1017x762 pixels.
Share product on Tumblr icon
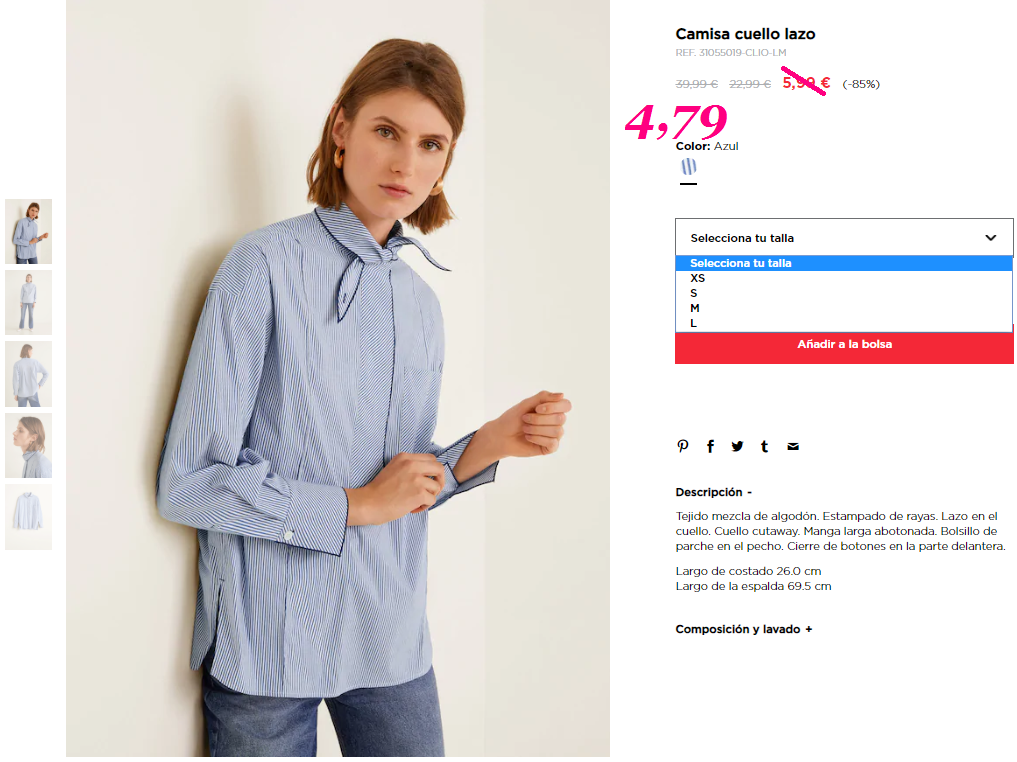pyautogui.click(x=765, y=446)
